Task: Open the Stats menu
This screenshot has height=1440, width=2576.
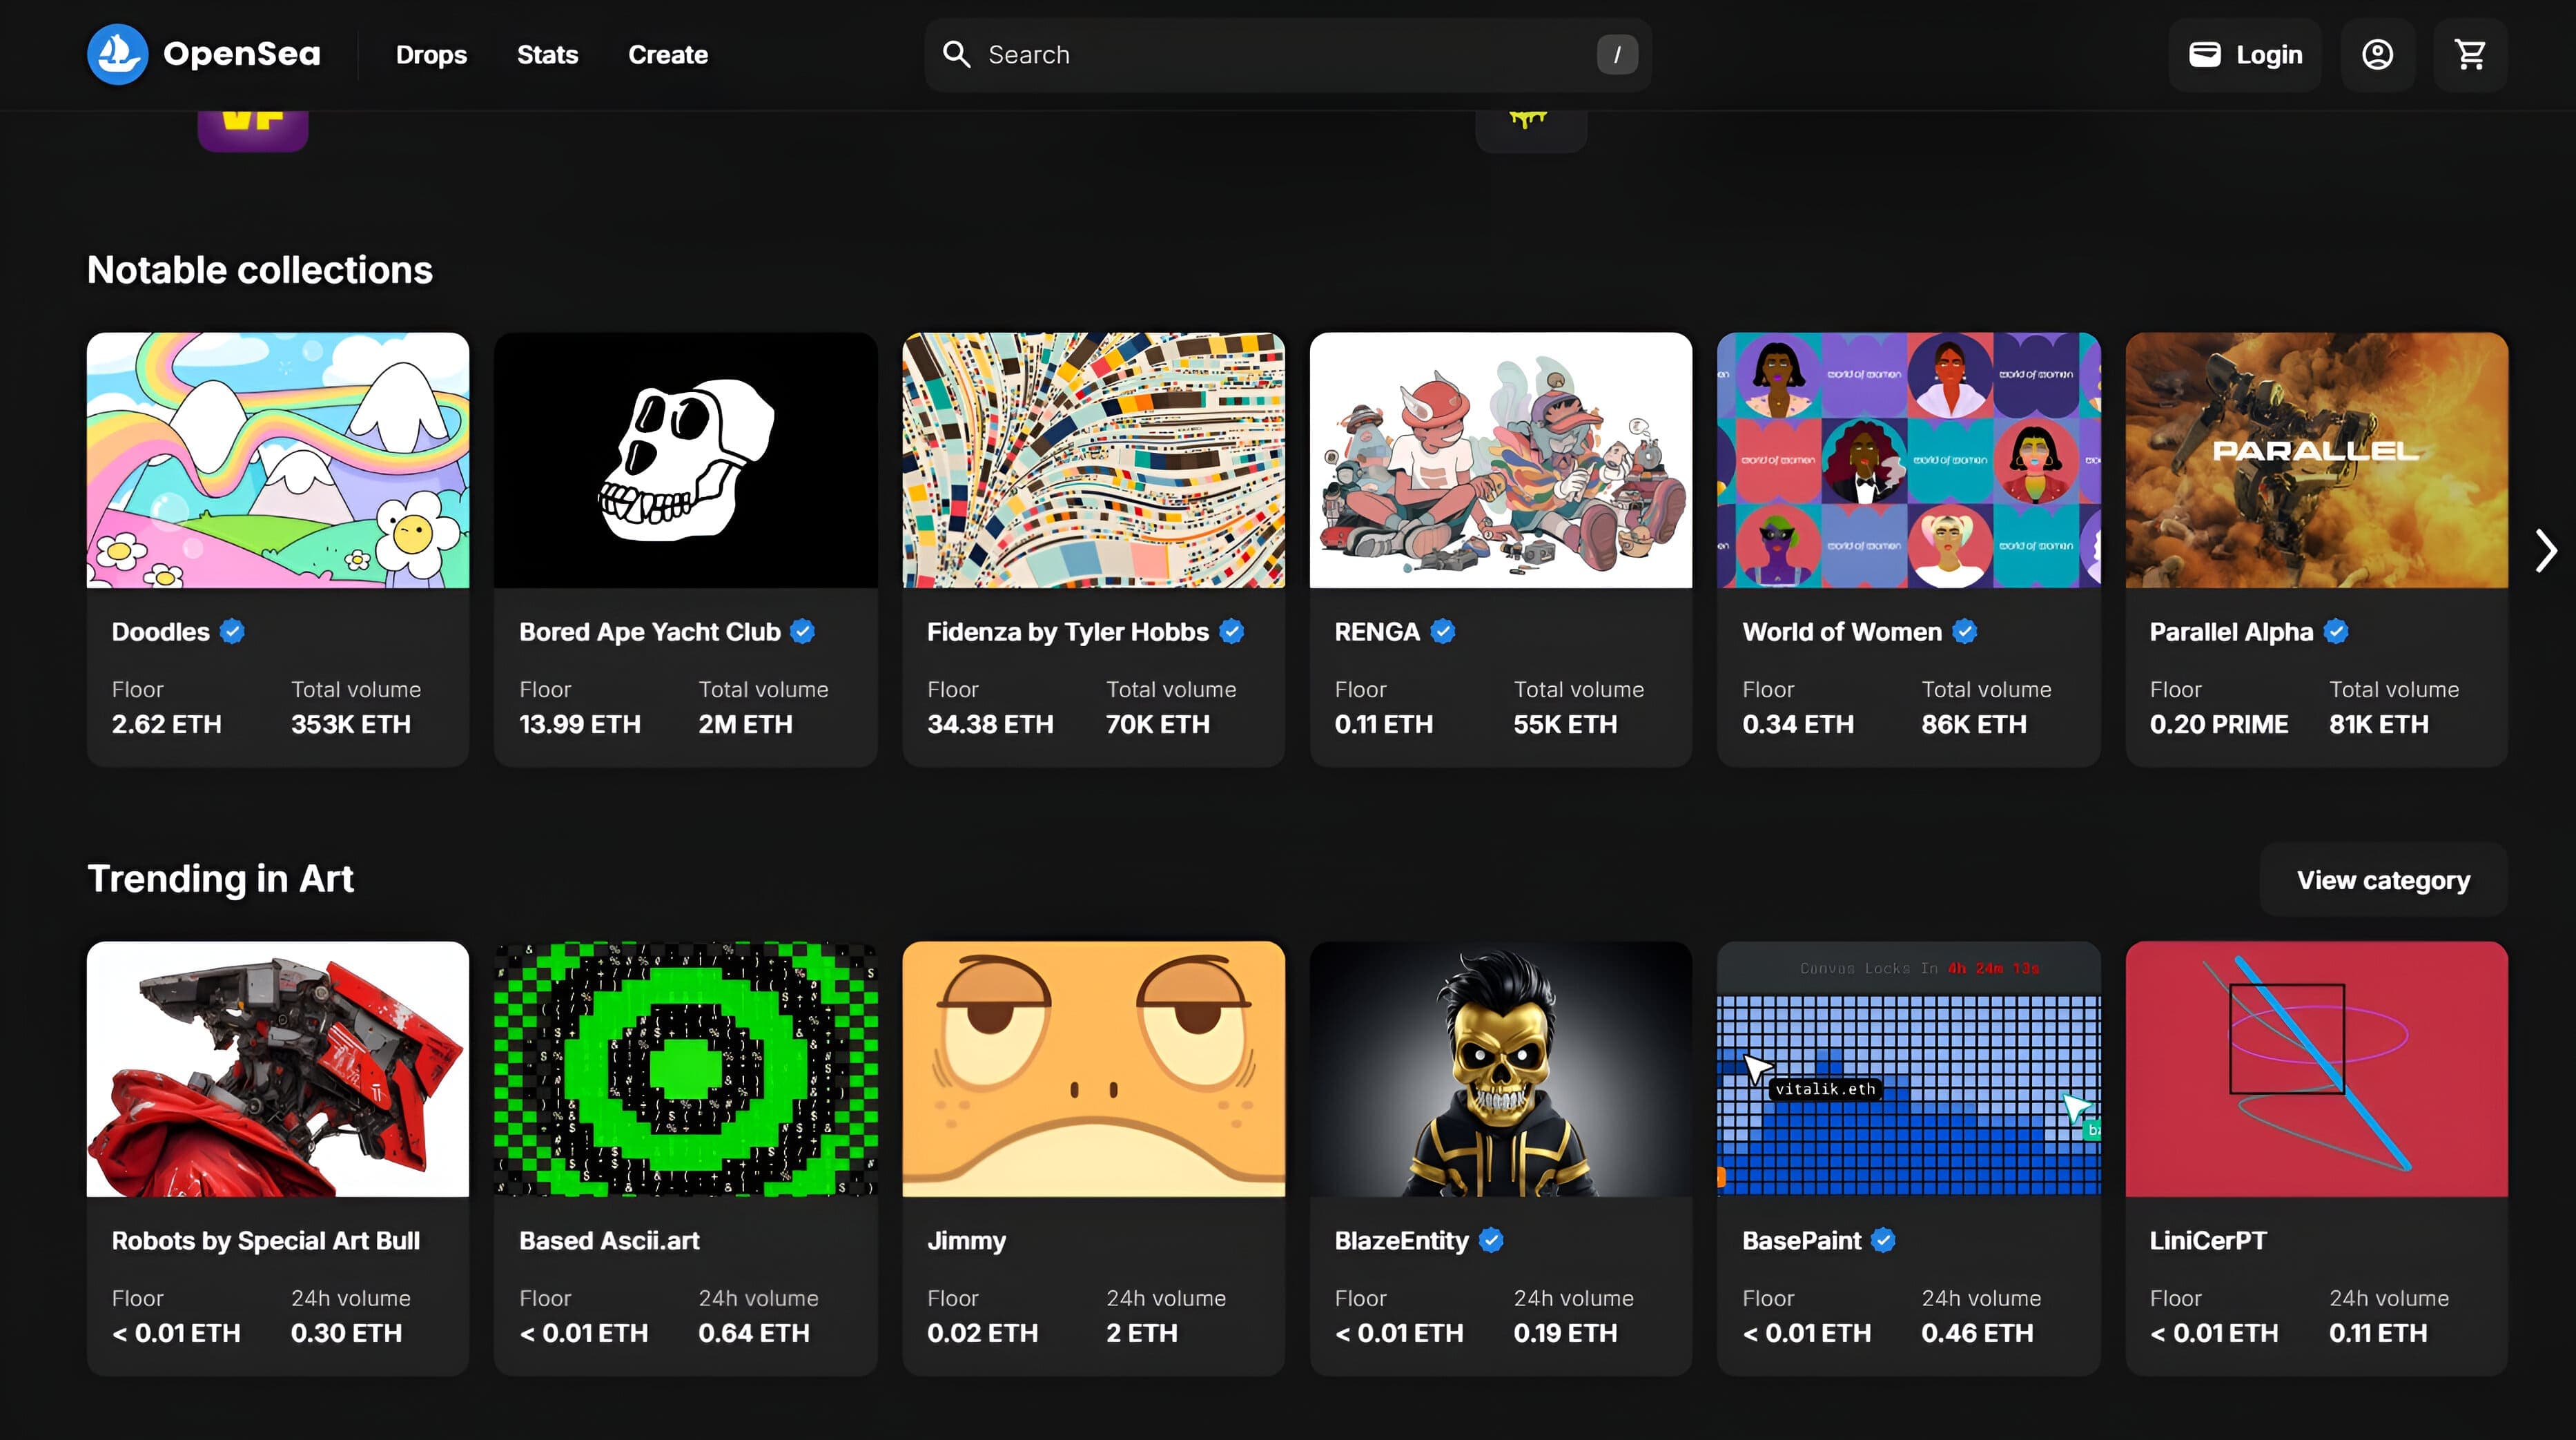Action: click(547, 55)
